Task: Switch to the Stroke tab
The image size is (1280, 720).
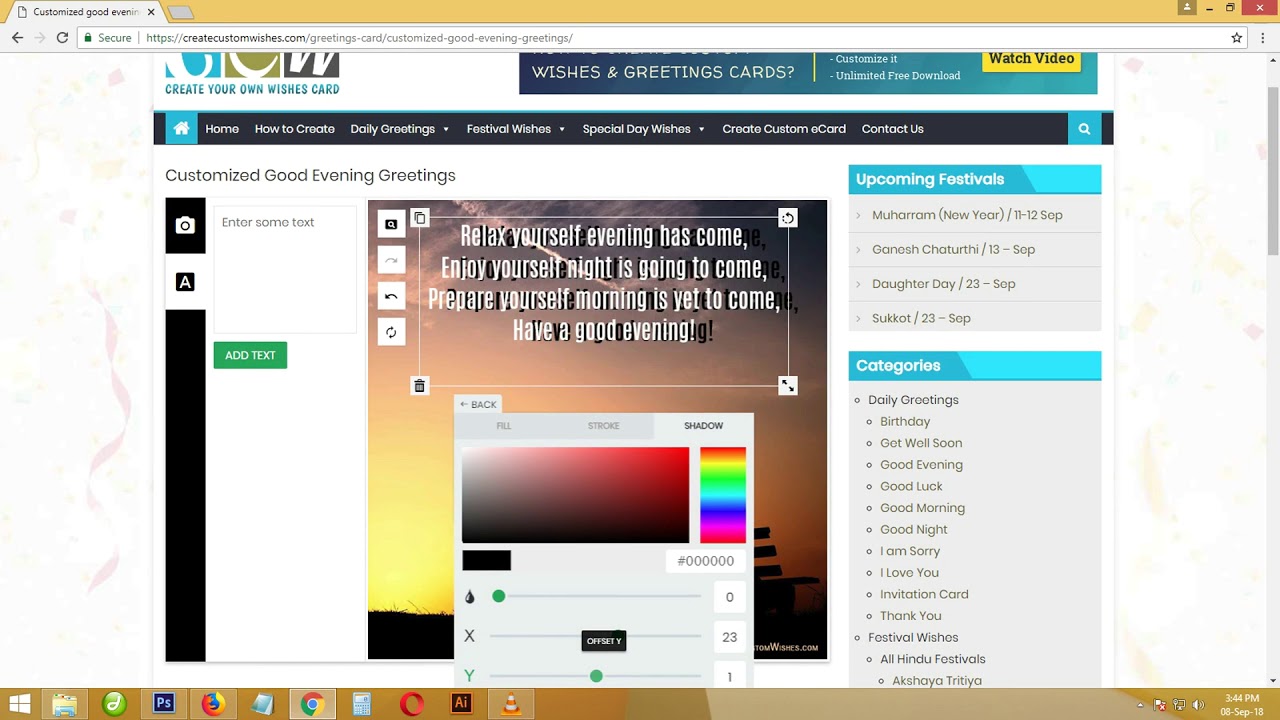Action: [604, 426]
